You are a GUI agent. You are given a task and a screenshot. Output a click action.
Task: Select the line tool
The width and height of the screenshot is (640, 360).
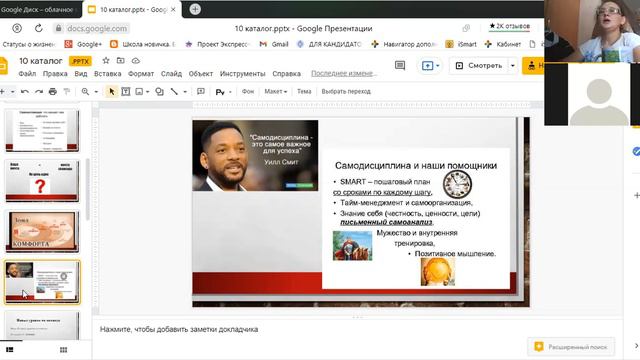174,91
